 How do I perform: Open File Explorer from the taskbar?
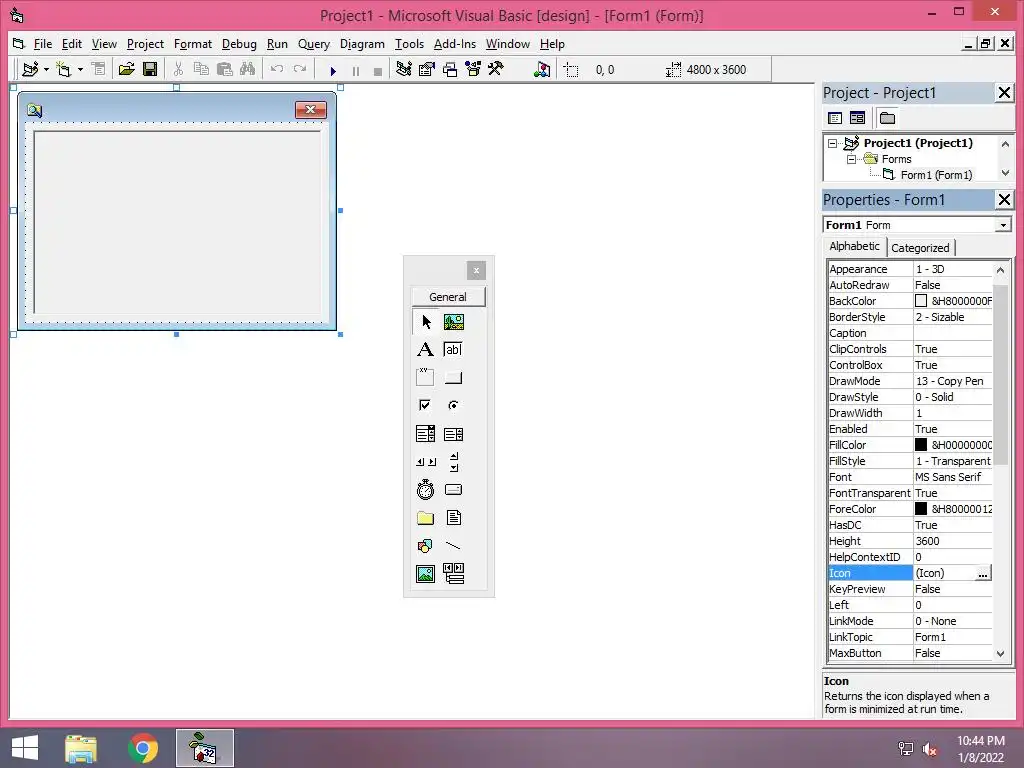(x=81, y=748)
